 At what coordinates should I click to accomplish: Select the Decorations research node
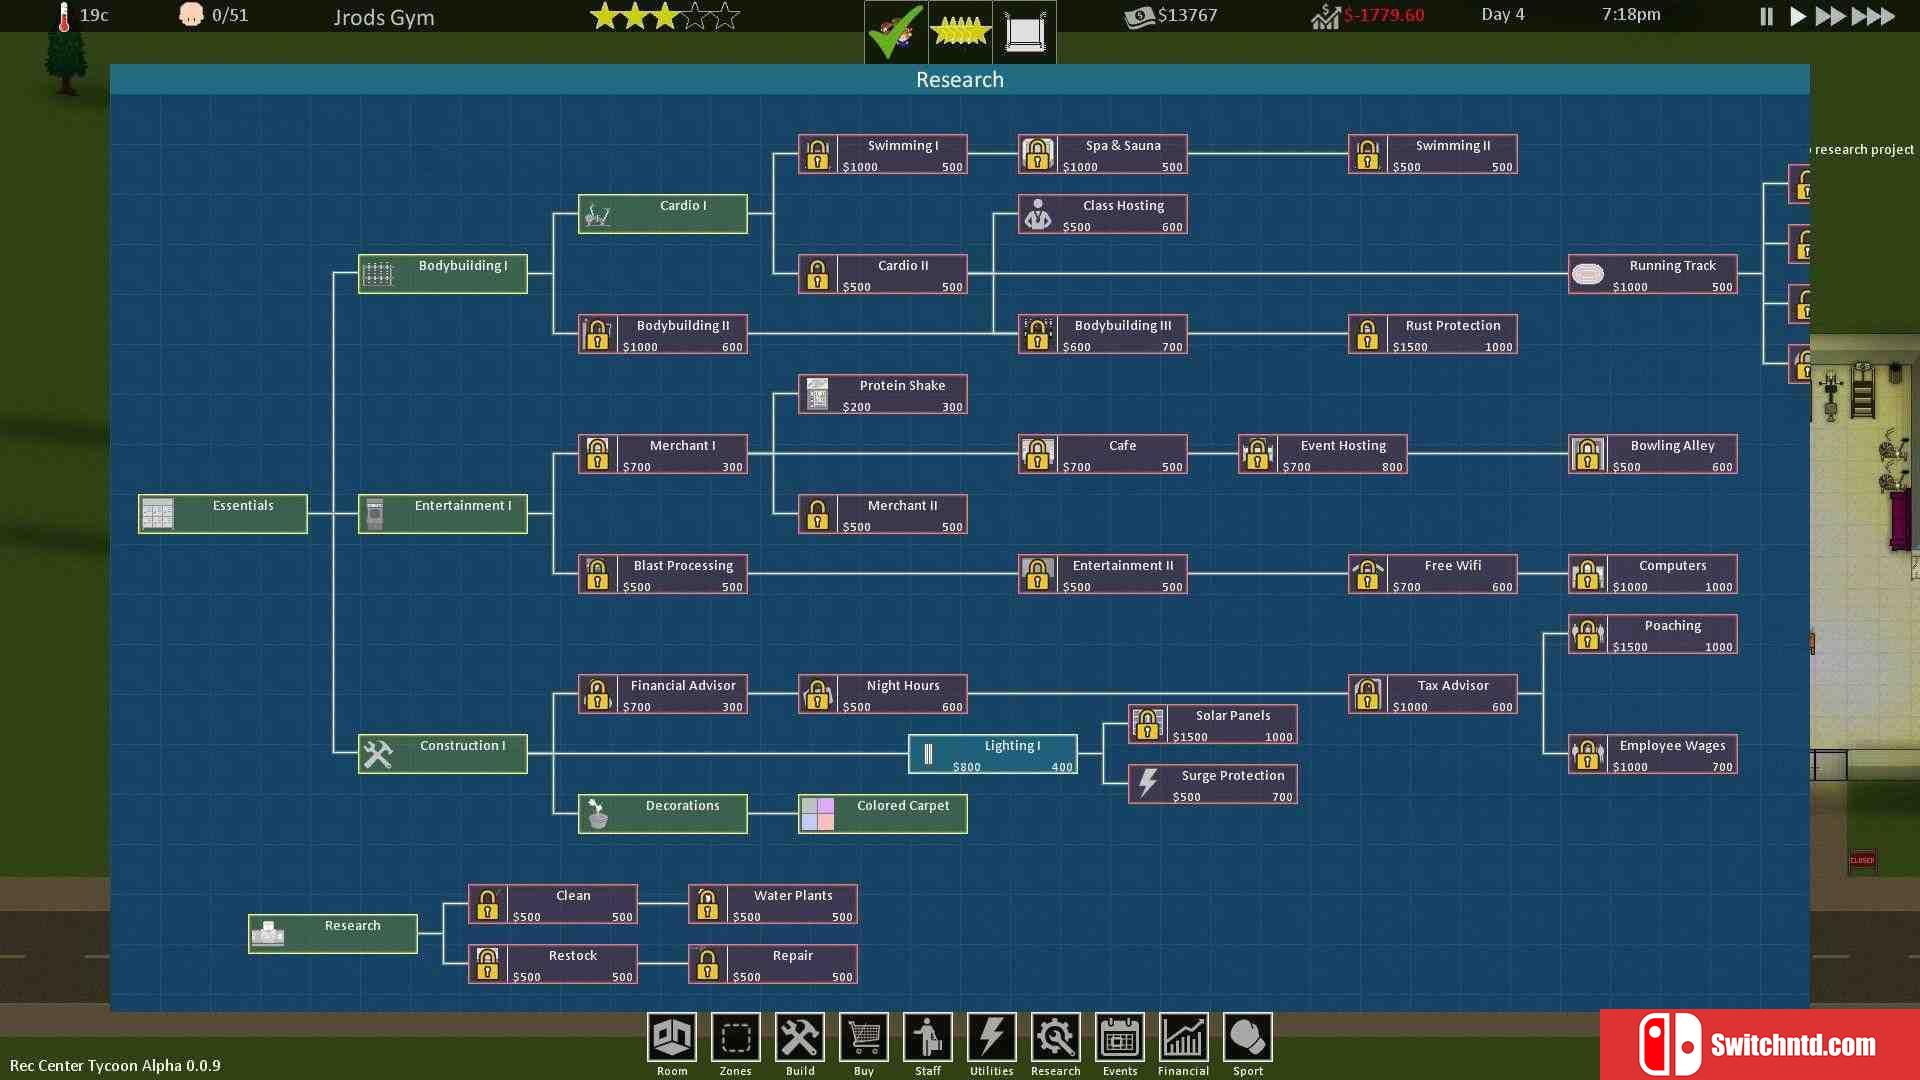pyautogui.click(x=662, y=814)
